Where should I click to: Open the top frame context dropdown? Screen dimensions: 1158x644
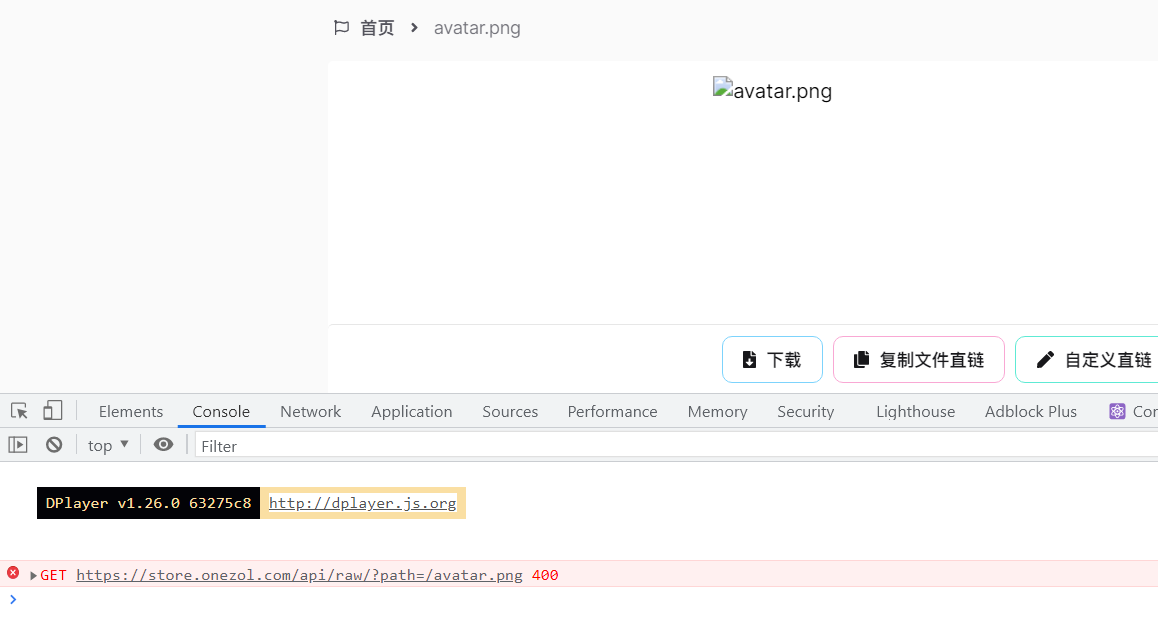tap(106, 444)
